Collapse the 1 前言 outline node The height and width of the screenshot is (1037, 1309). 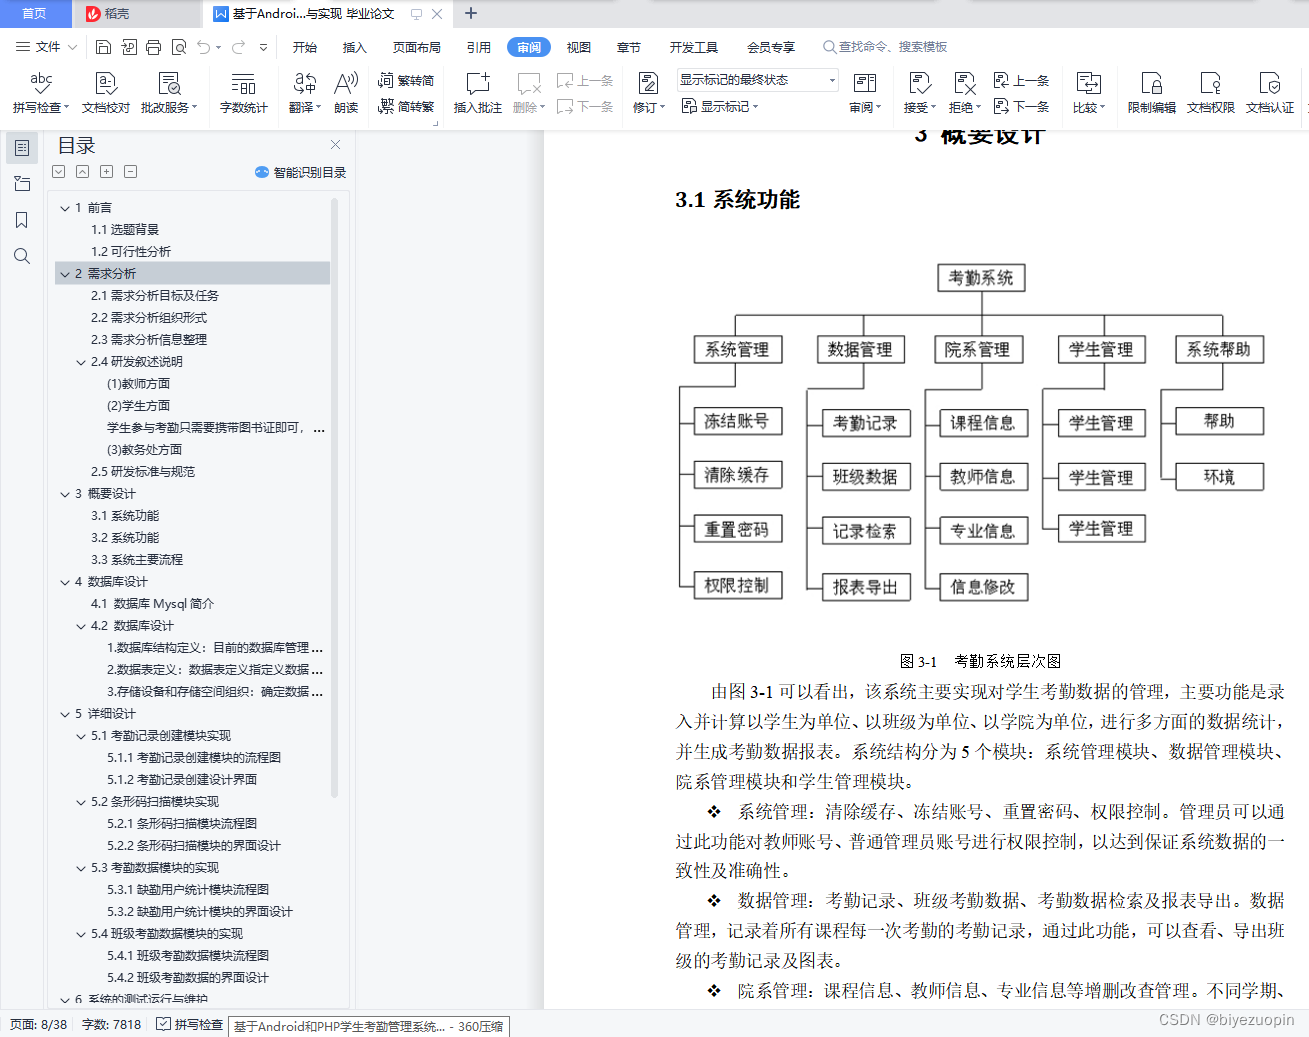(x=65, y=208)
